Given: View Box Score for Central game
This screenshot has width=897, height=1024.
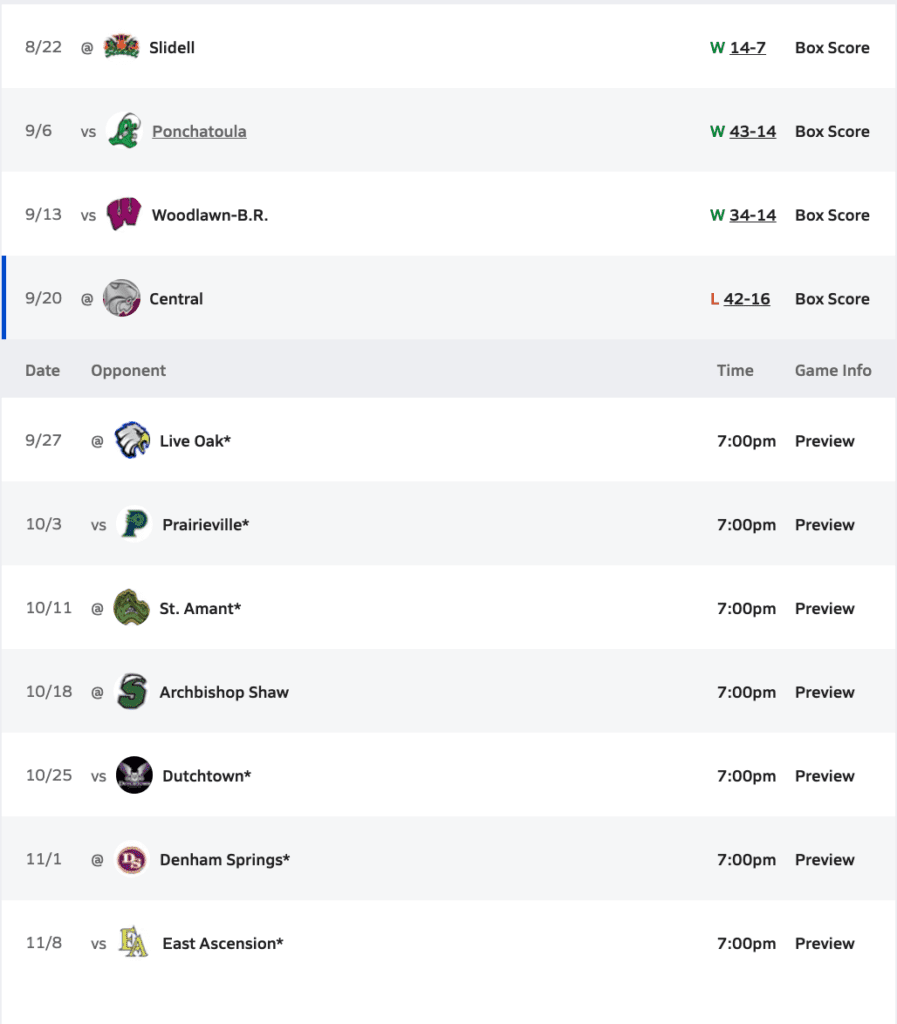Looking at the screenshot, I should (832, 299).
